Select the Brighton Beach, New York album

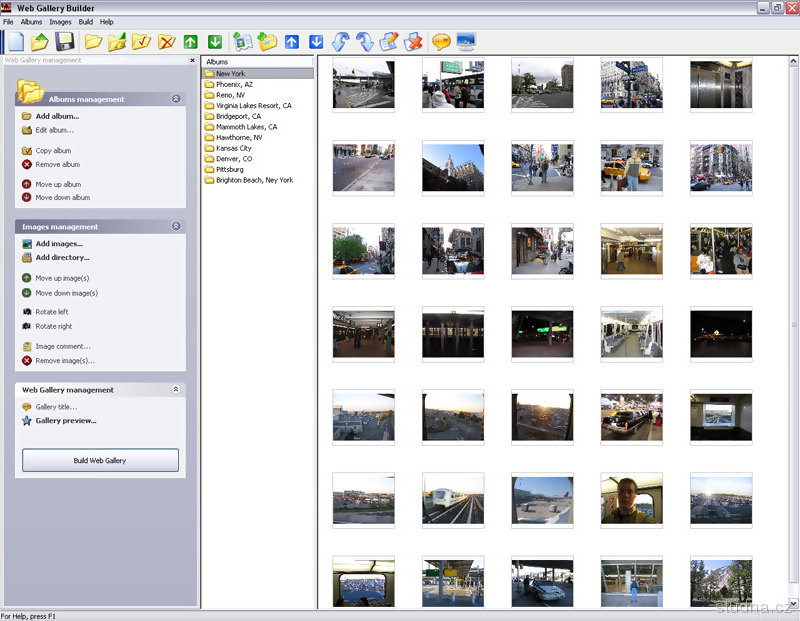254,180
